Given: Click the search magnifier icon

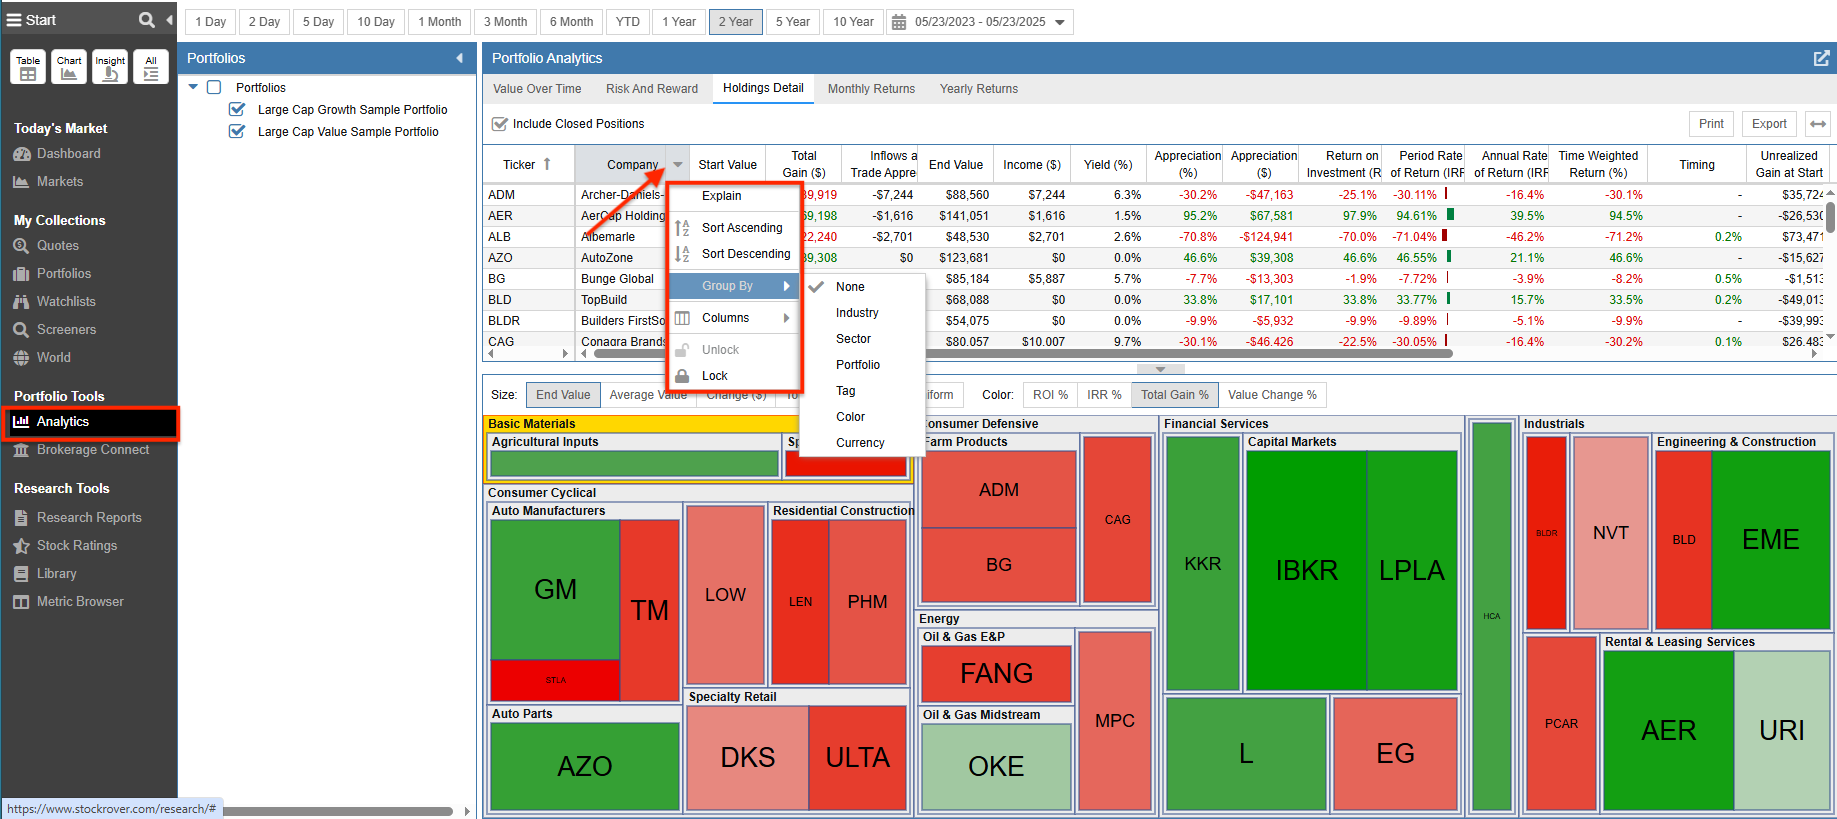Looking at the screenshot, I should point(146,20).
